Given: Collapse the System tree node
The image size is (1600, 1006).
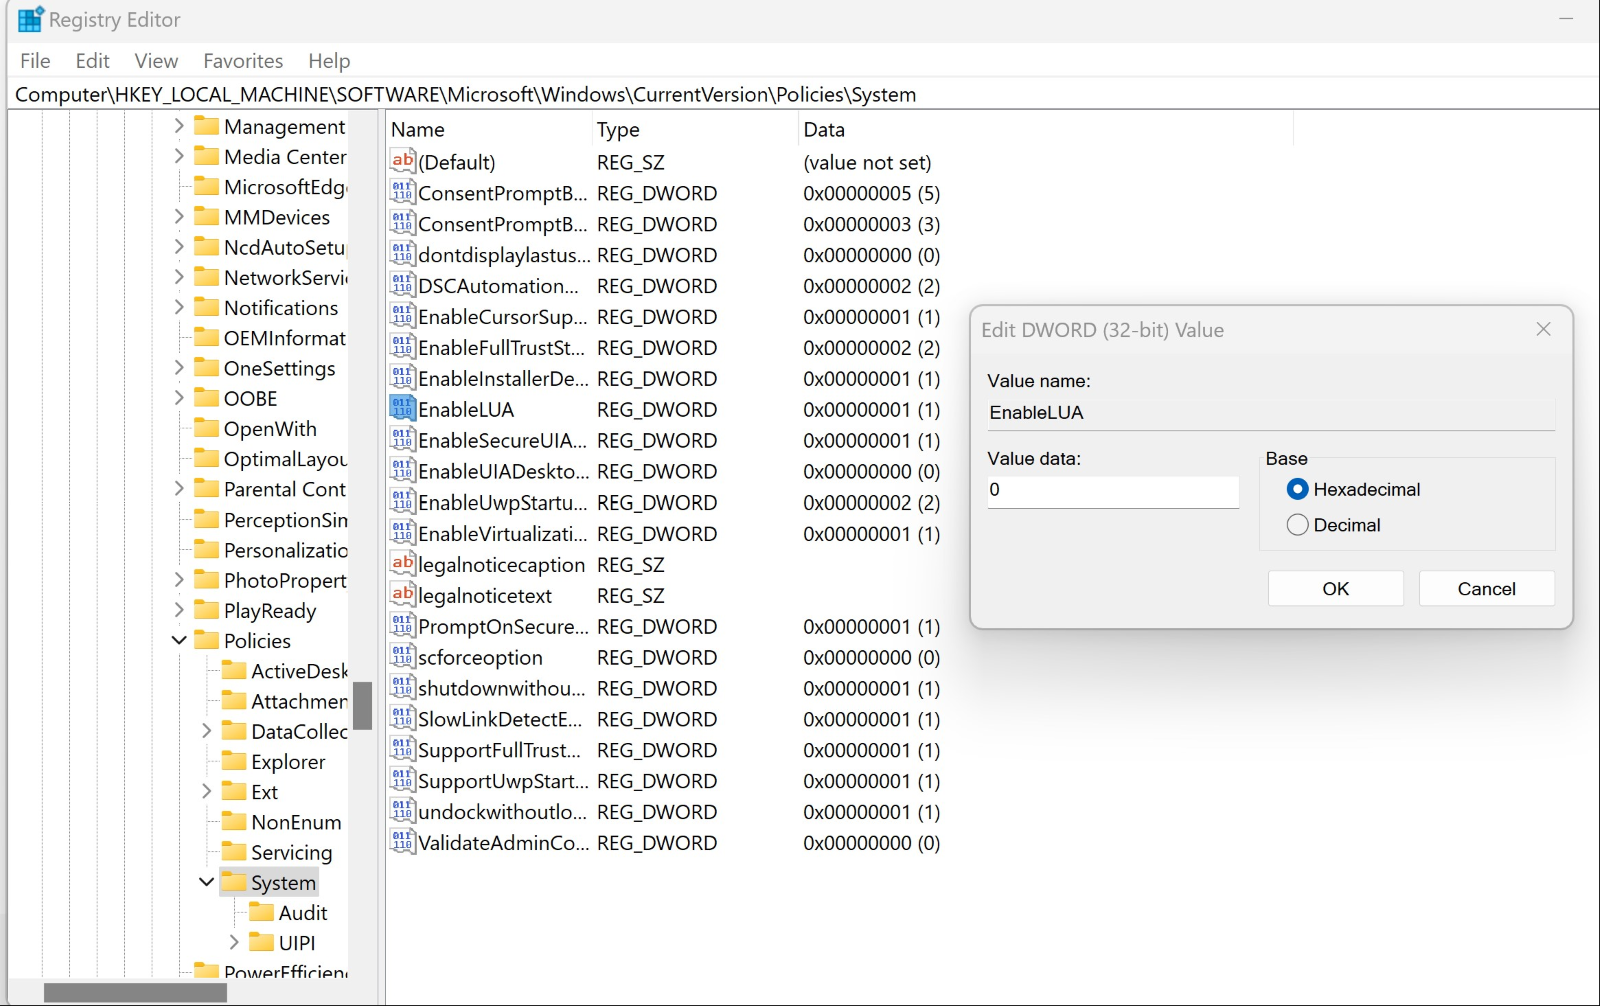Looking at the screenshot, I should pyautogui.click(x=206, y=882).
